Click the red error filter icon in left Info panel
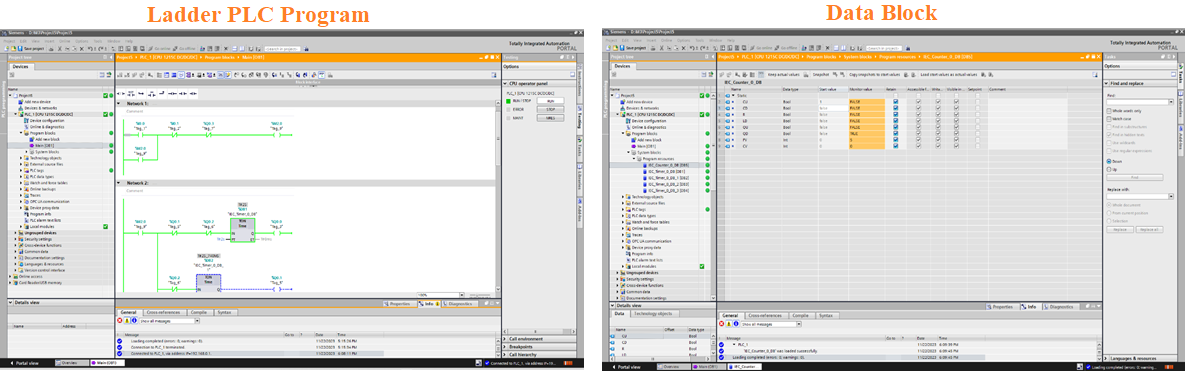 tap(120, 321)
